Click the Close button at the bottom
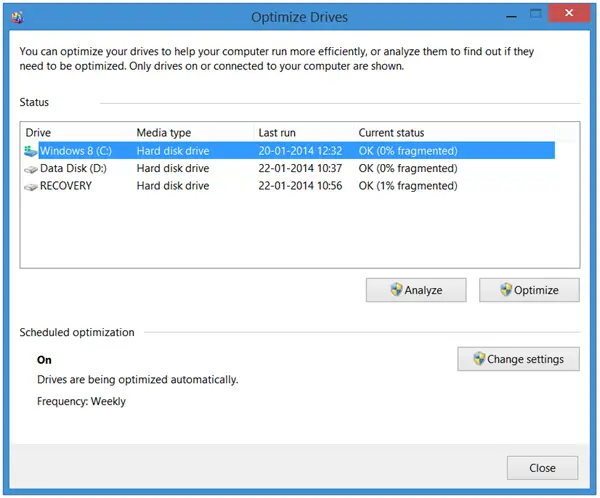 [542, 467]
